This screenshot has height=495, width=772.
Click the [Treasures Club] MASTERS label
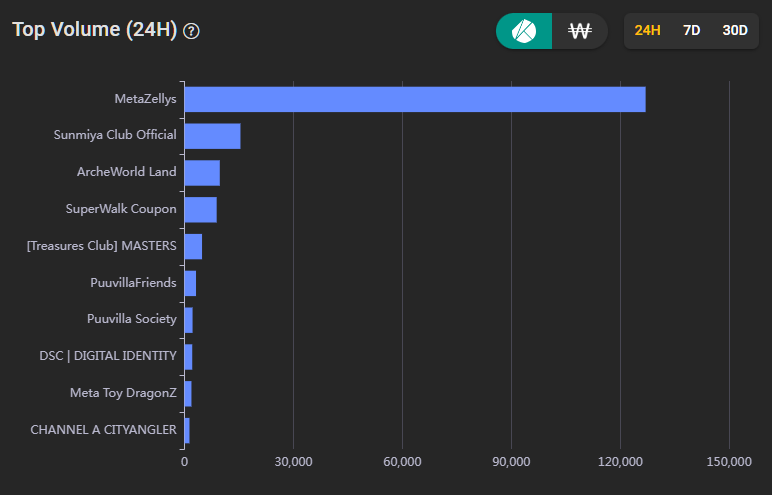[x=101, y=246]
